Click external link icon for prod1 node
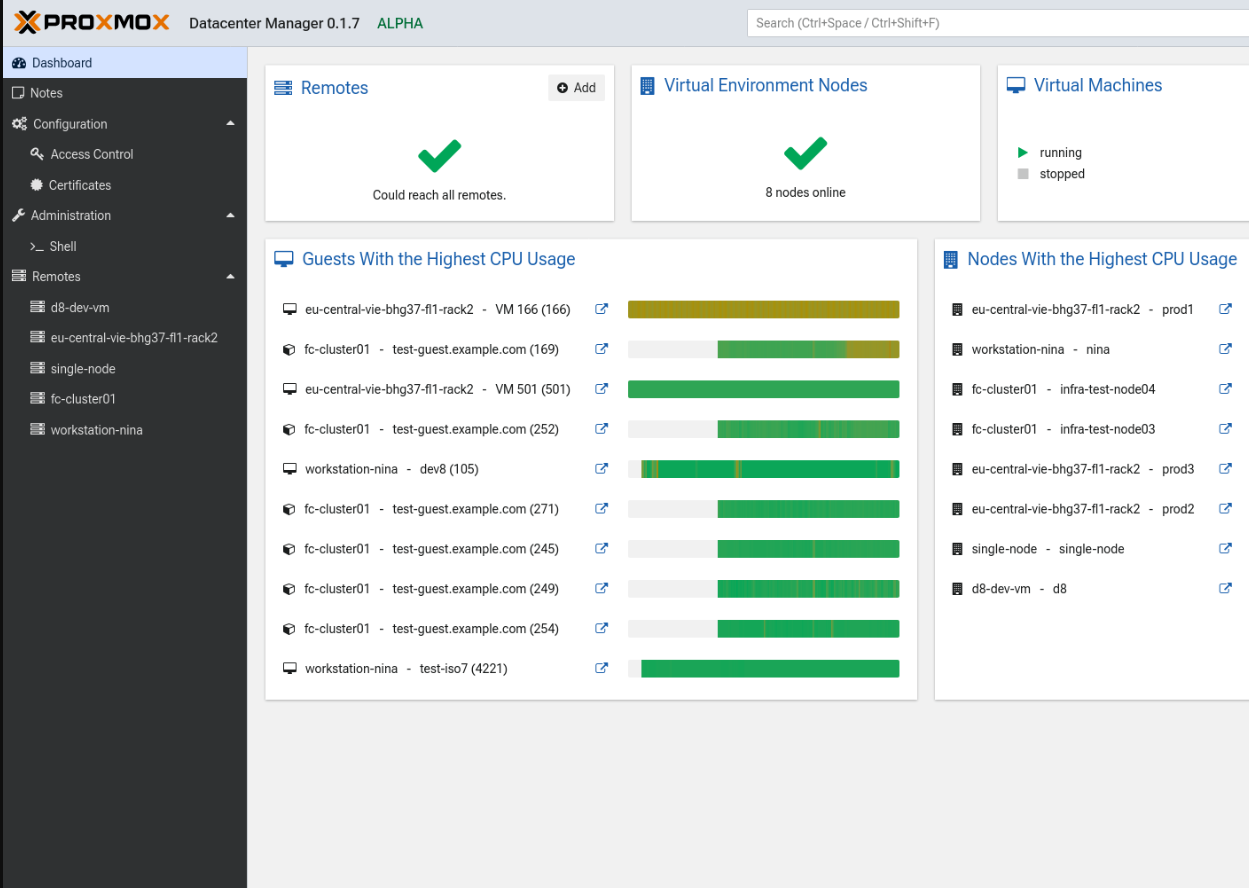The height and width of the screenshot is (888, 1249). pos(1225,309)
